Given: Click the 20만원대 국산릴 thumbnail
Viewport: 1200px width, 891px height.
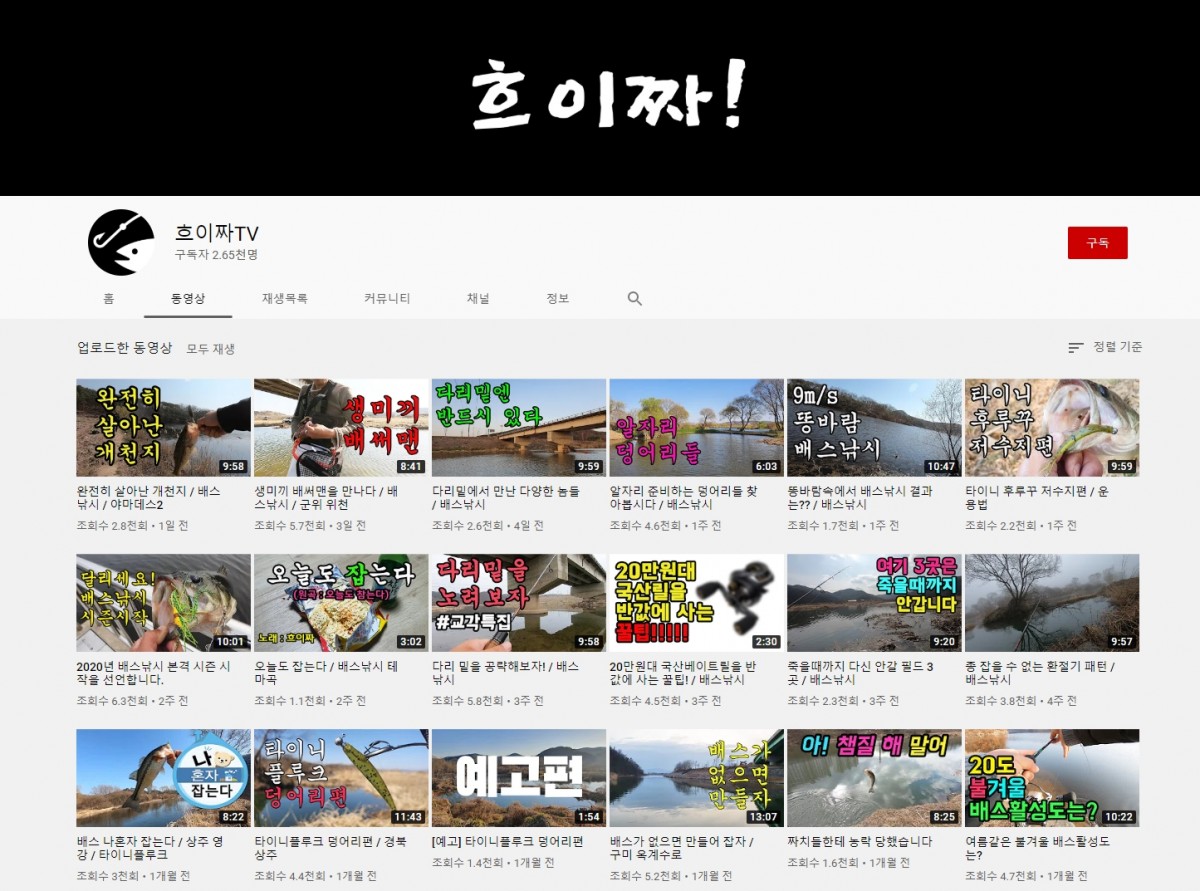Looking at the screenshot, I should (x=696, y=602).
